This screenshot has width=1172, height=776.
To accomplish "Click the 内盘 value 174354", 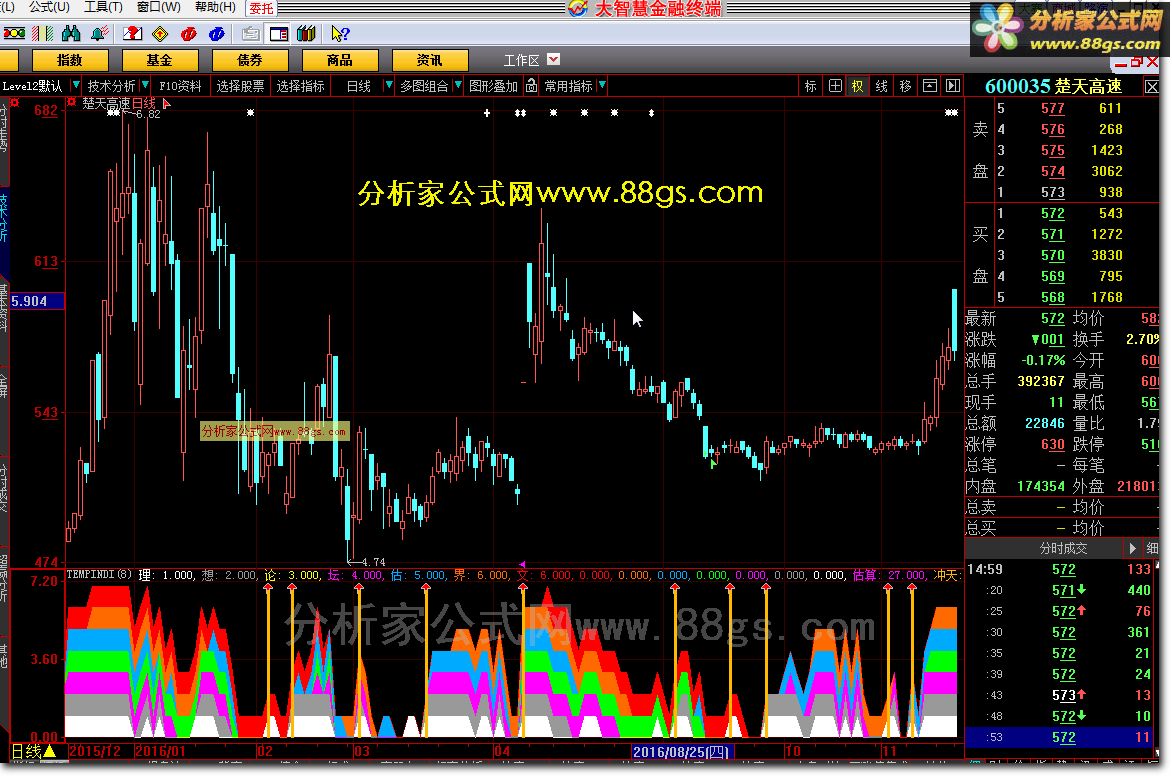I will pyautogui.click(x=1040, y=486).
